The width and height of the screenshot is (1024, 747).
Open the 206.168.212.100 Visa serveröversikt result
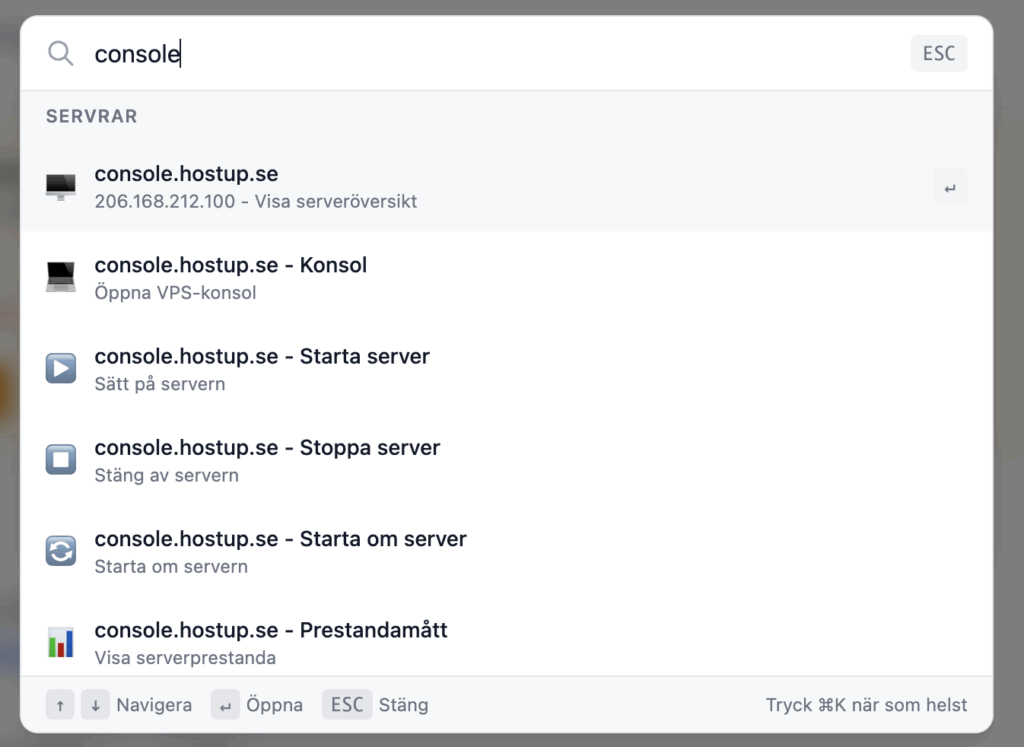[x=255, y=201]
